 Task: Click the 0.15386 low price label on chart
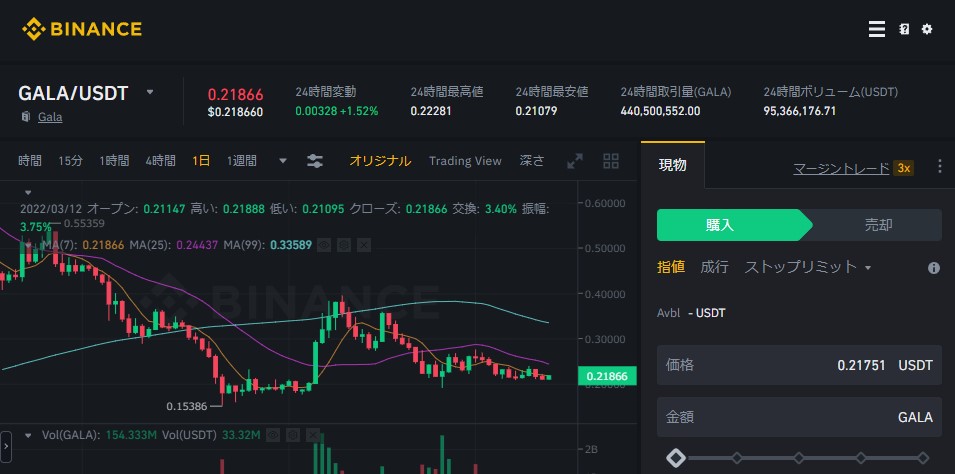tap(187, 406)
